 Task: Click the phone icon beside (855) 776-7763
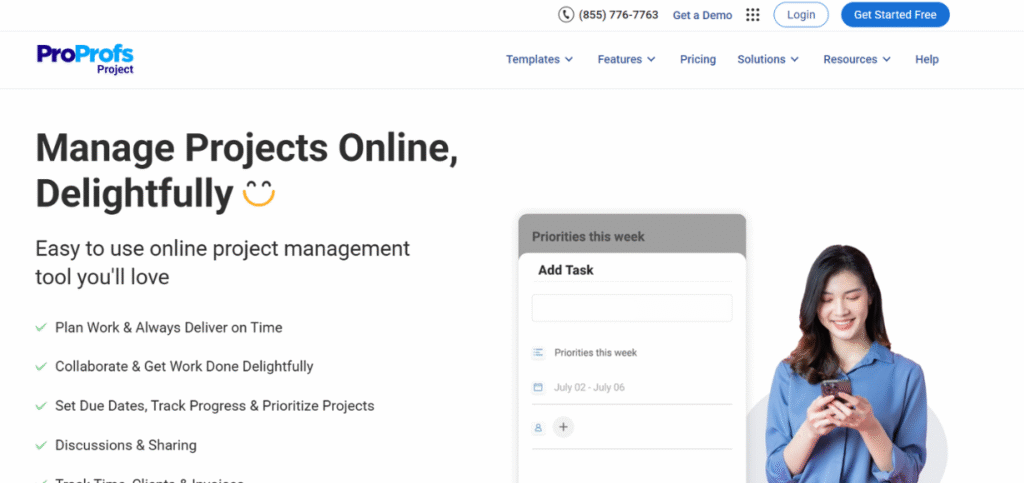[x=566, y=14]
